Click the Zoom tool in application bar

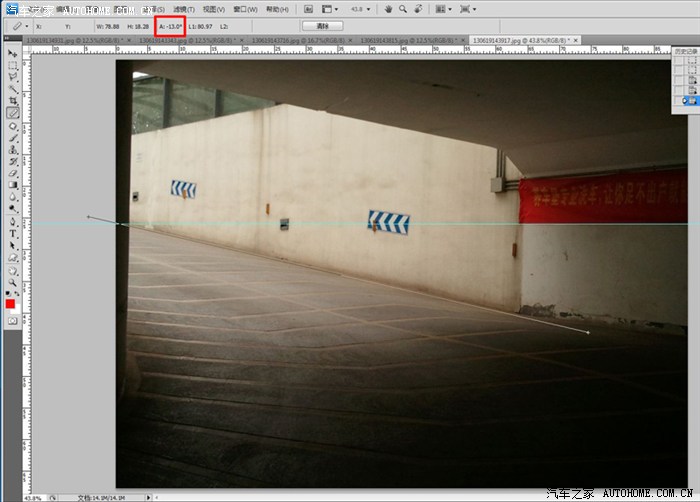point(403,9)
